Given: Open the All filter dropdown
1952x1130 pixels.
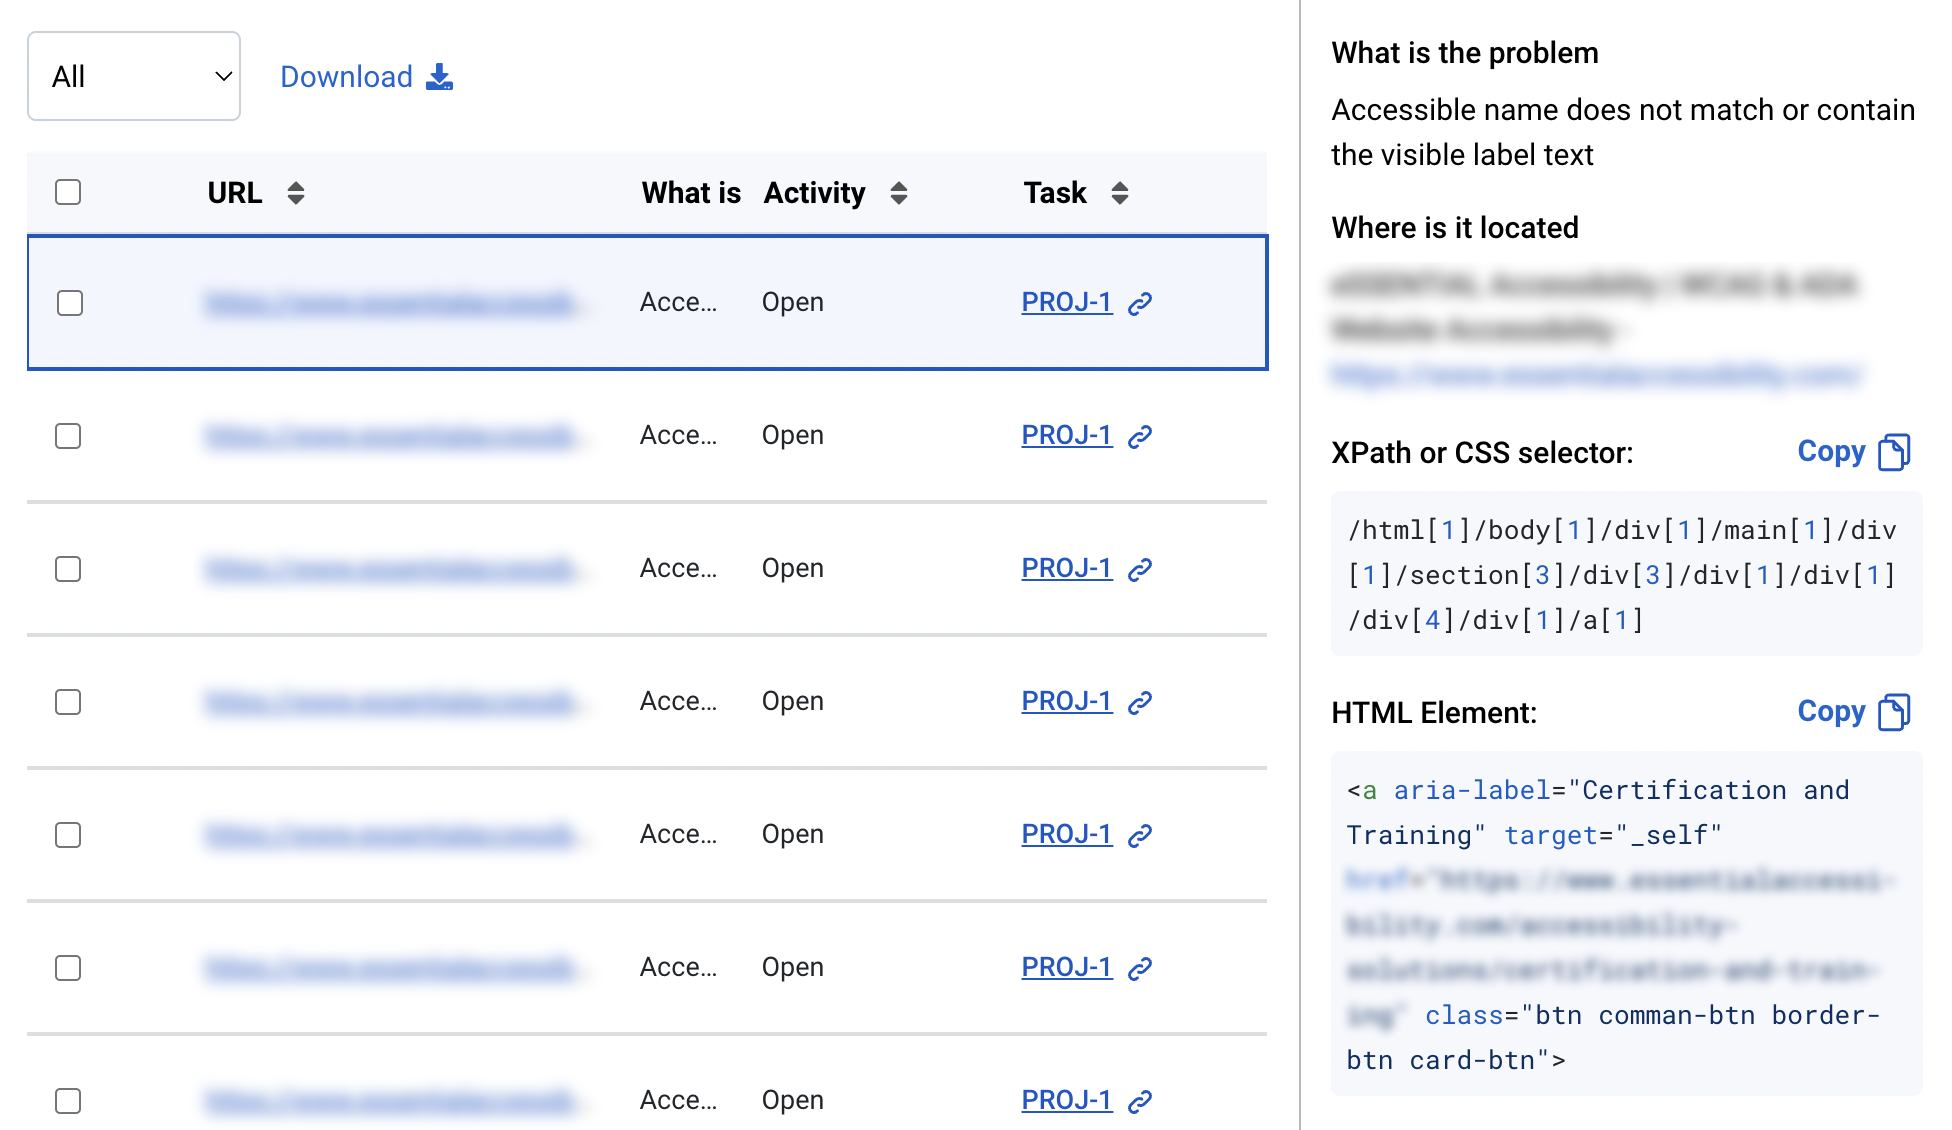Looking at the screenshot, I should pos(134,76).
